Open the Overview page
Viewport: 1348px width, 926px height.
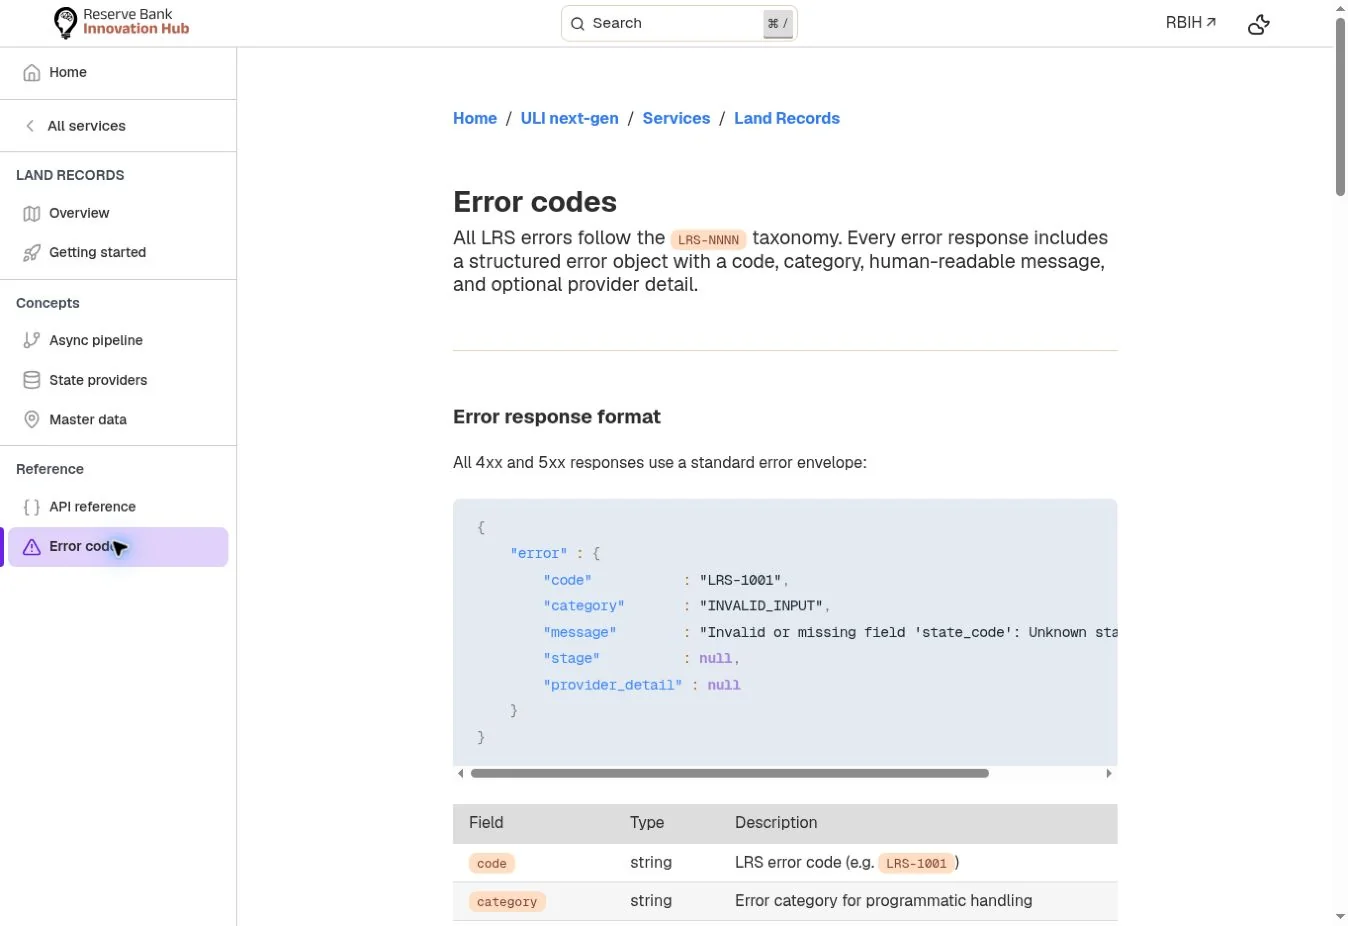coord(118,214)
